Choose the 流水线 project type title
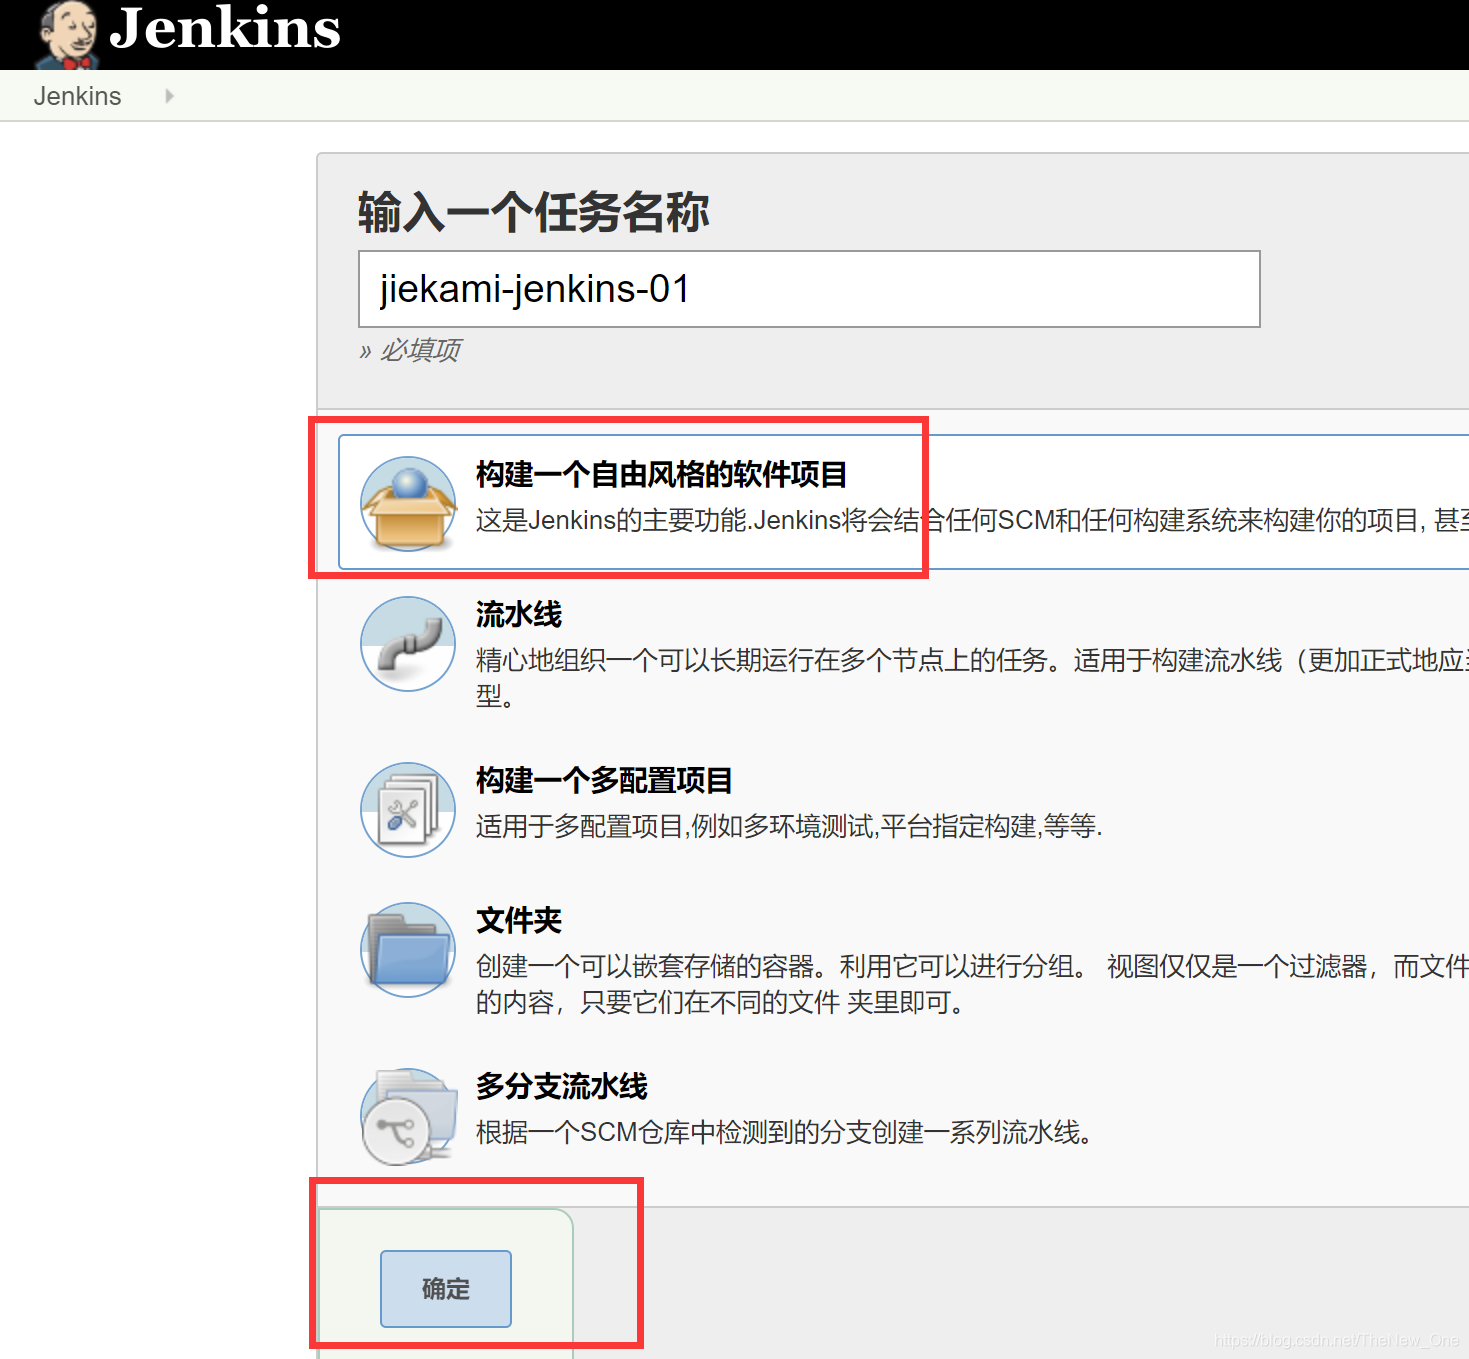 pos(519,614)
